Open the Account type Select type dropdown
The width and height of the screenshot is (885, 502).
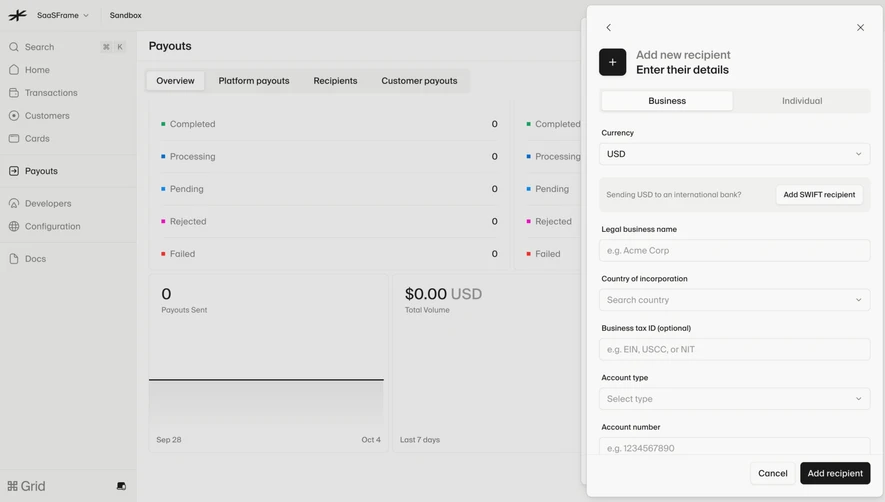(734, 399)
